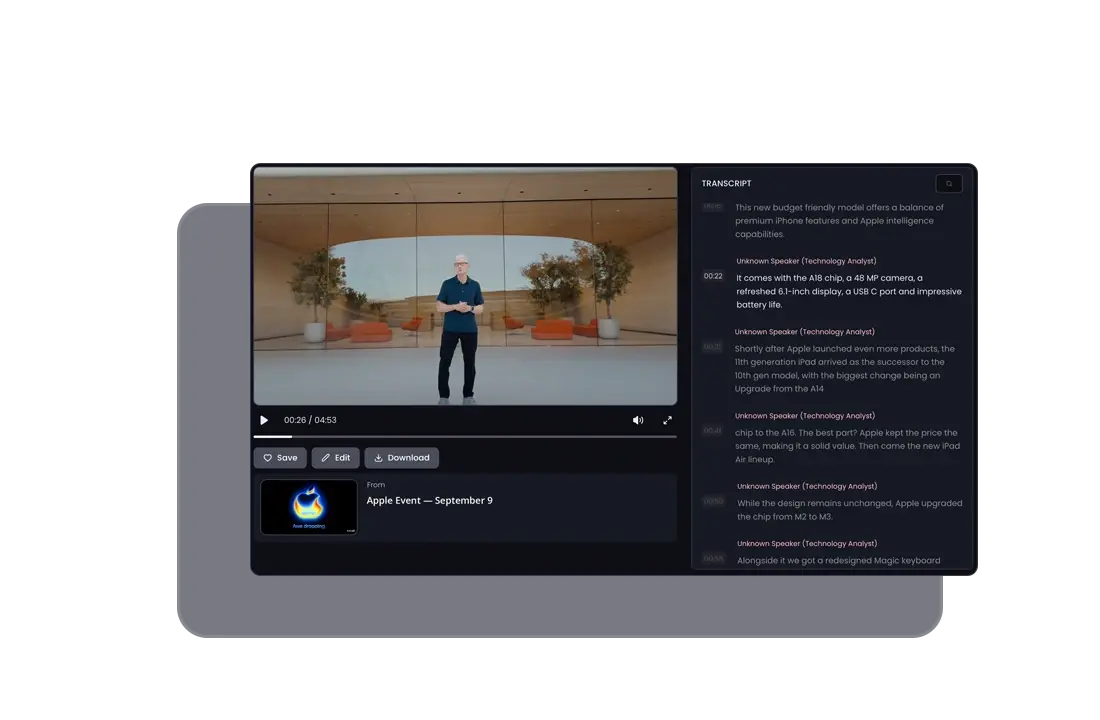Viewport: 1100px width, 720px height.
Task: Select the 'It comes with the A18 chip' transcript line
Action: [x=848, y=291]
